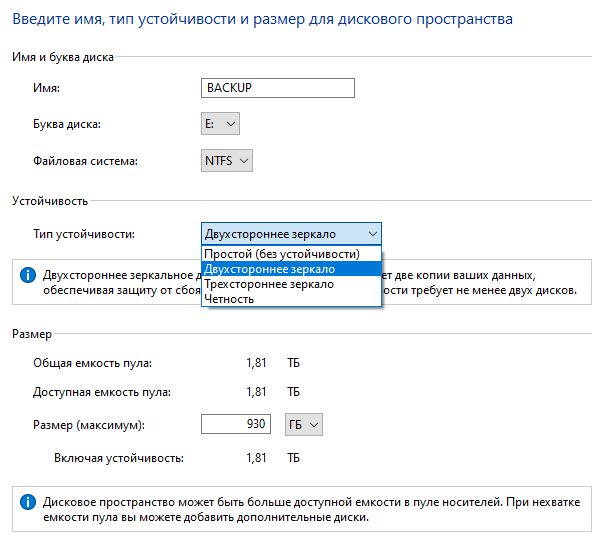
Task: Select Трехстороннее зеркало from the list
Action: click(x=270, y=284)
